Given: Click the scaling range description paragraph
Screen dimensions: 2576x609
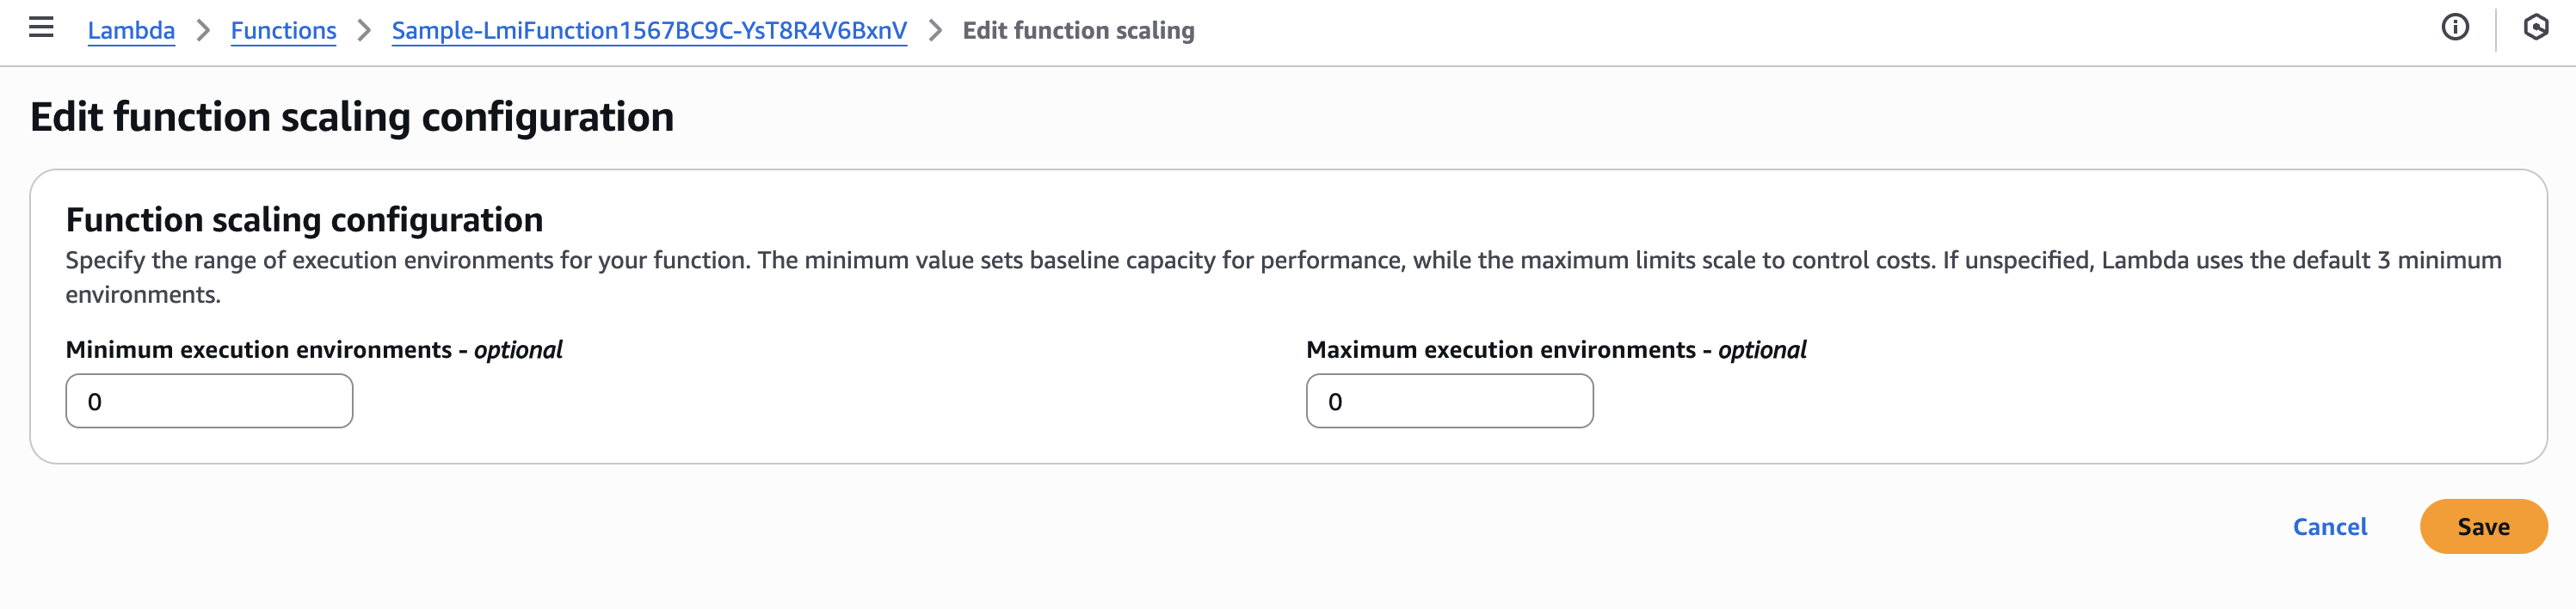Looking at the screenshot, I should [1000, 261].
